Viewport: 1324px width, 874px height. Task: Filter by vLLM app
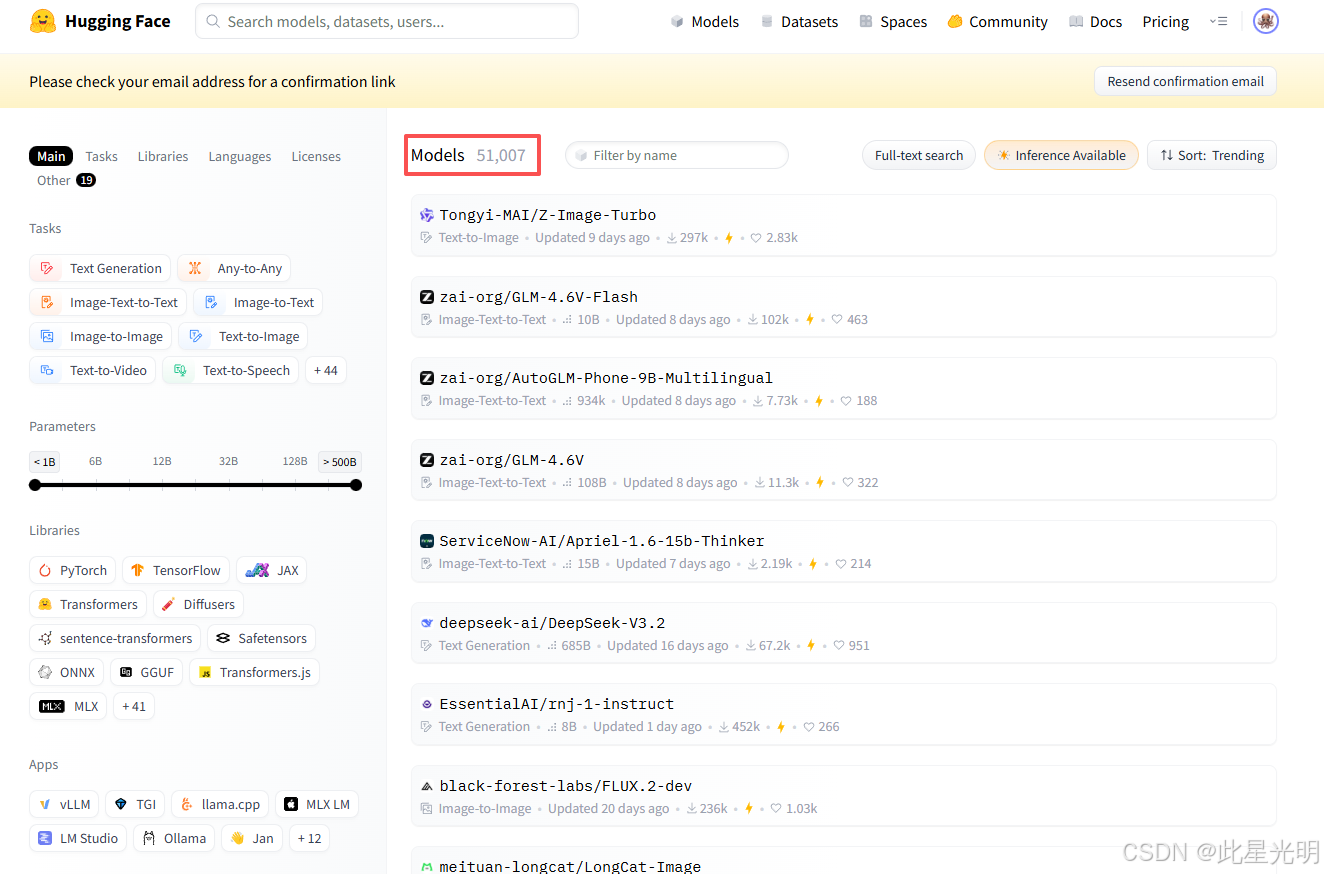click(x=64, y=804)
